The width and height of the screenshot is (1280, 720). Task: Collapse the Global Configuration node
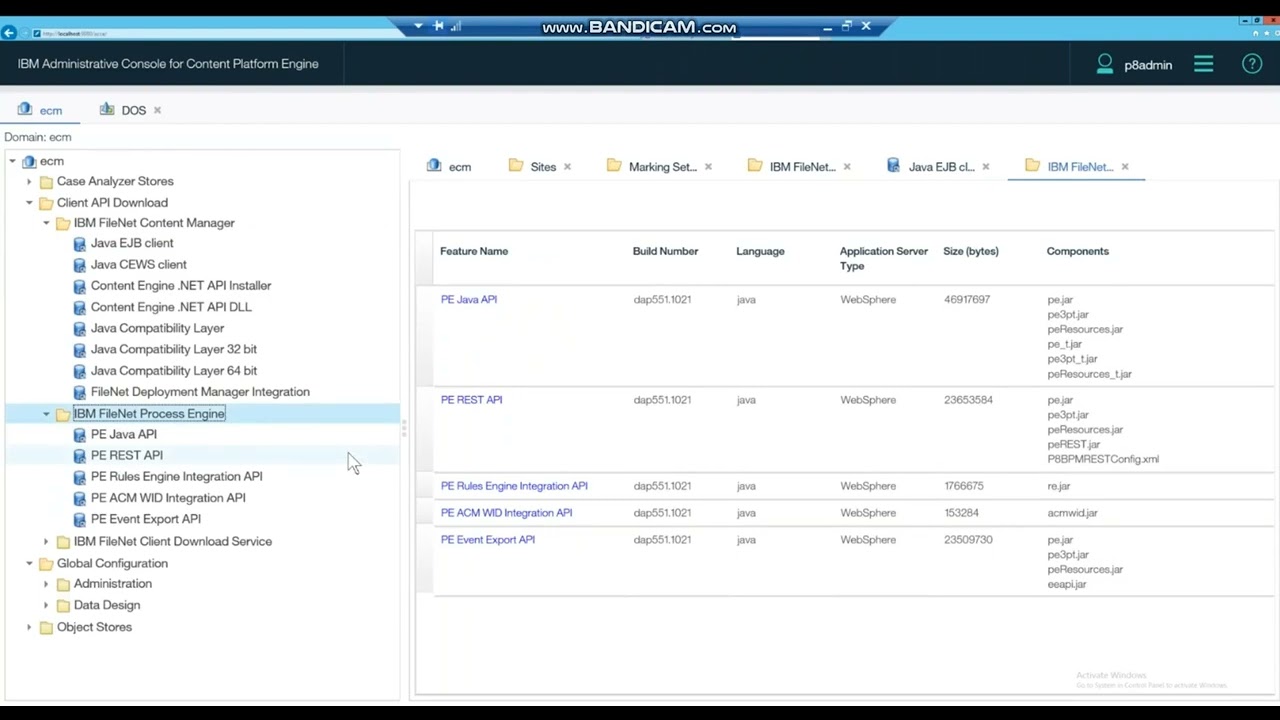coord(29,564)
